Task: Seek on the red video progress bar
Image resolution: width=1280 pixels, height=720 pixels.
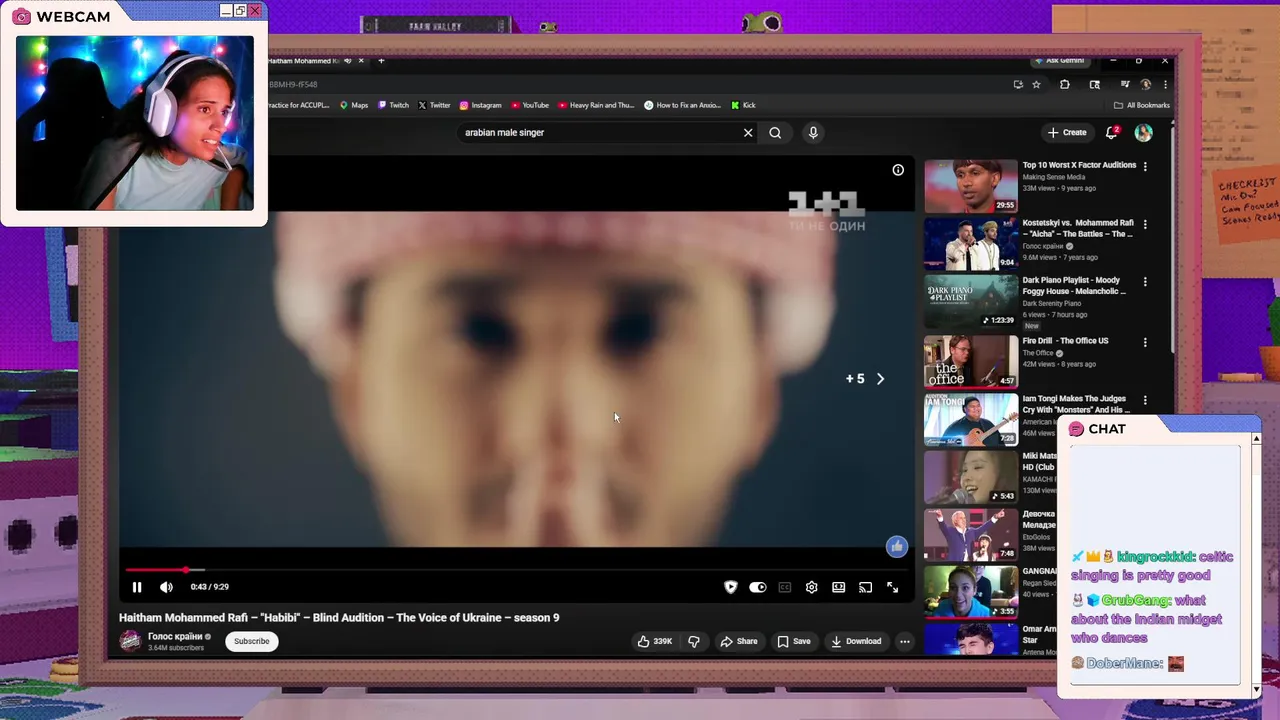Action: pos(516,570)
